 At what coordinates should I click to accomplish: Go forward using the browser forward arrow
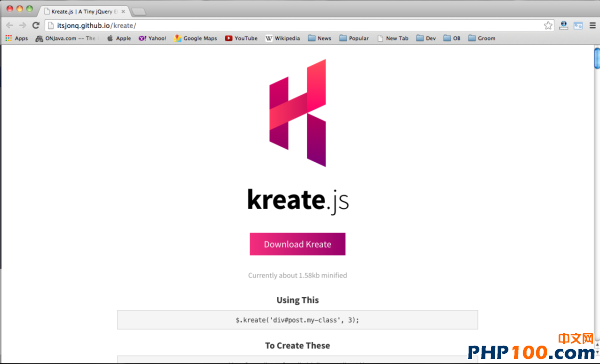click(x=23, y=25)
